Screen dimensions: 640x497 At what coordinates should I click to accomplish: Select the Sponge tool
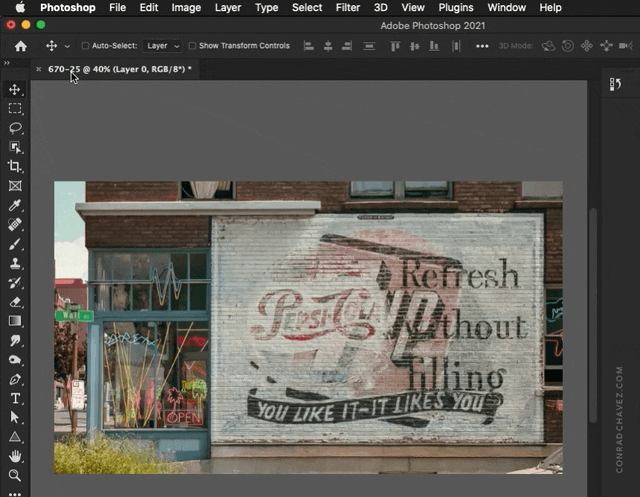click(x=15, y=360)
